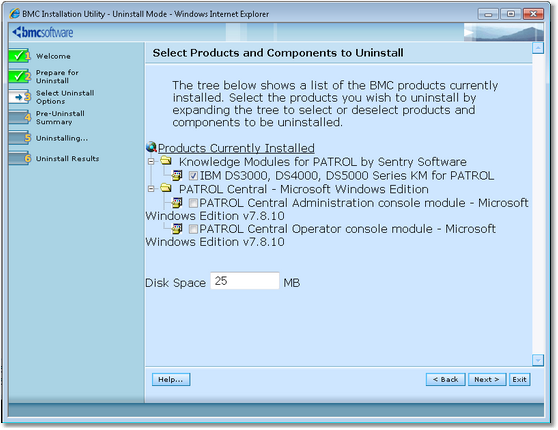This screenshot has width=558, height=430.
Task: Select the Select Uninstall Options step label
Action: point(65,97)
